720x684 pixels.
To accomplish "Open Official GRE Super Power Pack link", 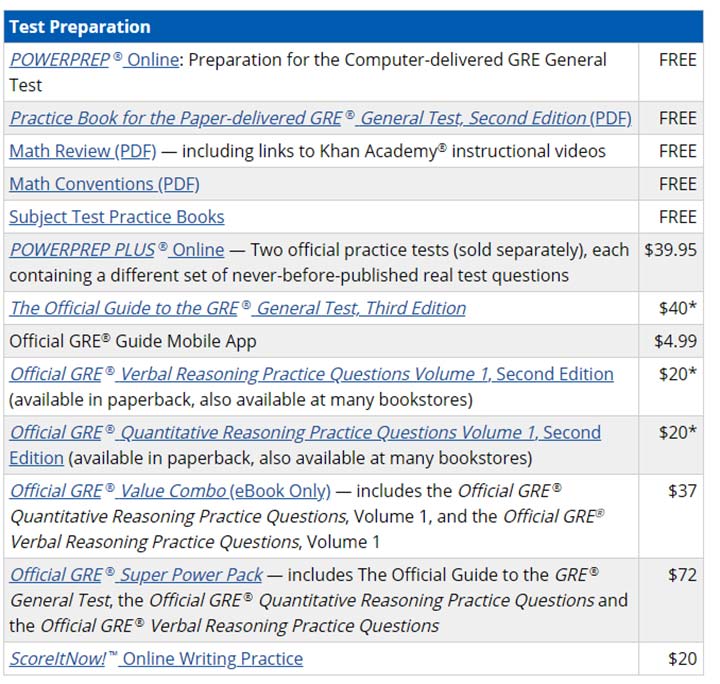I will click(136, 575).
